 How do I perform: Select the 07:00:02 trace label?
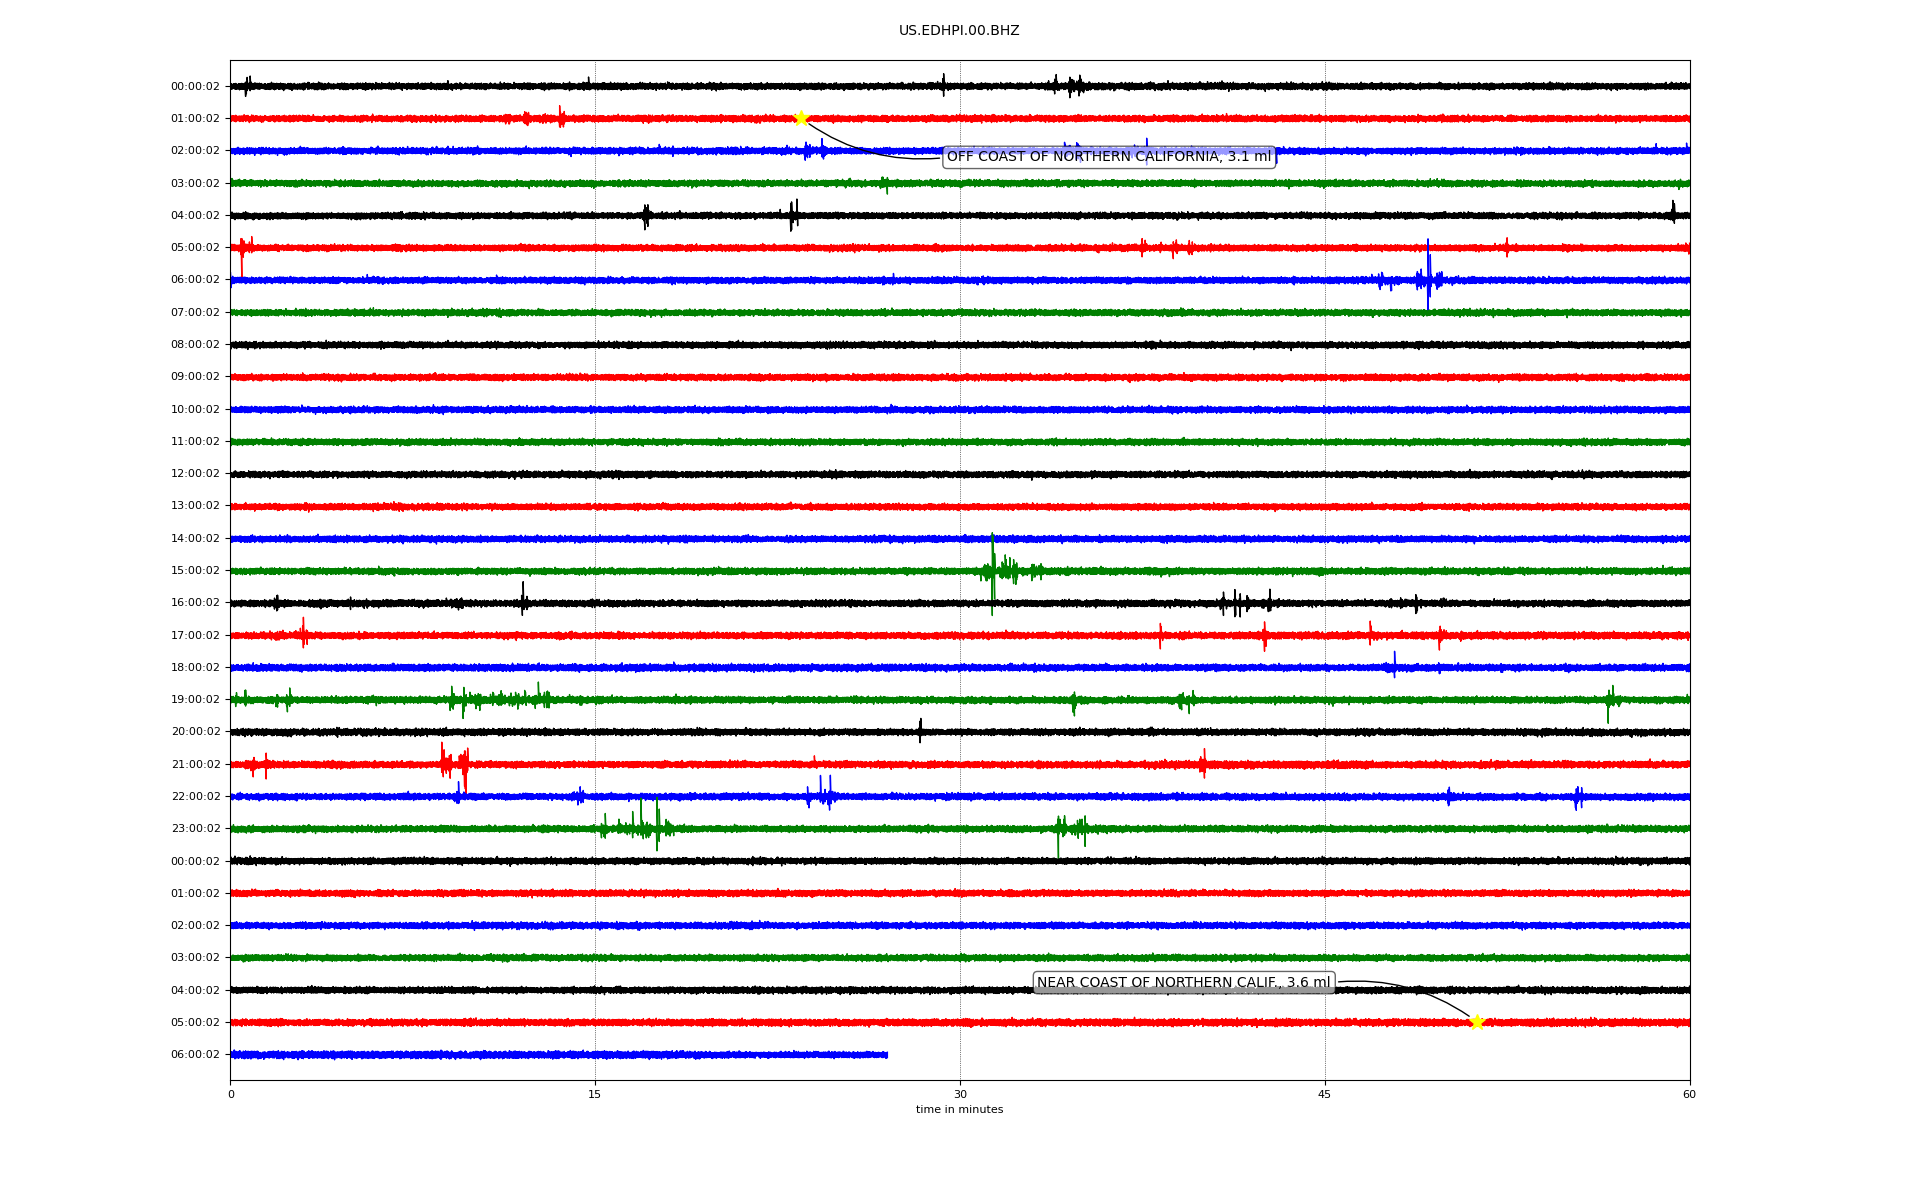point(195,312)
